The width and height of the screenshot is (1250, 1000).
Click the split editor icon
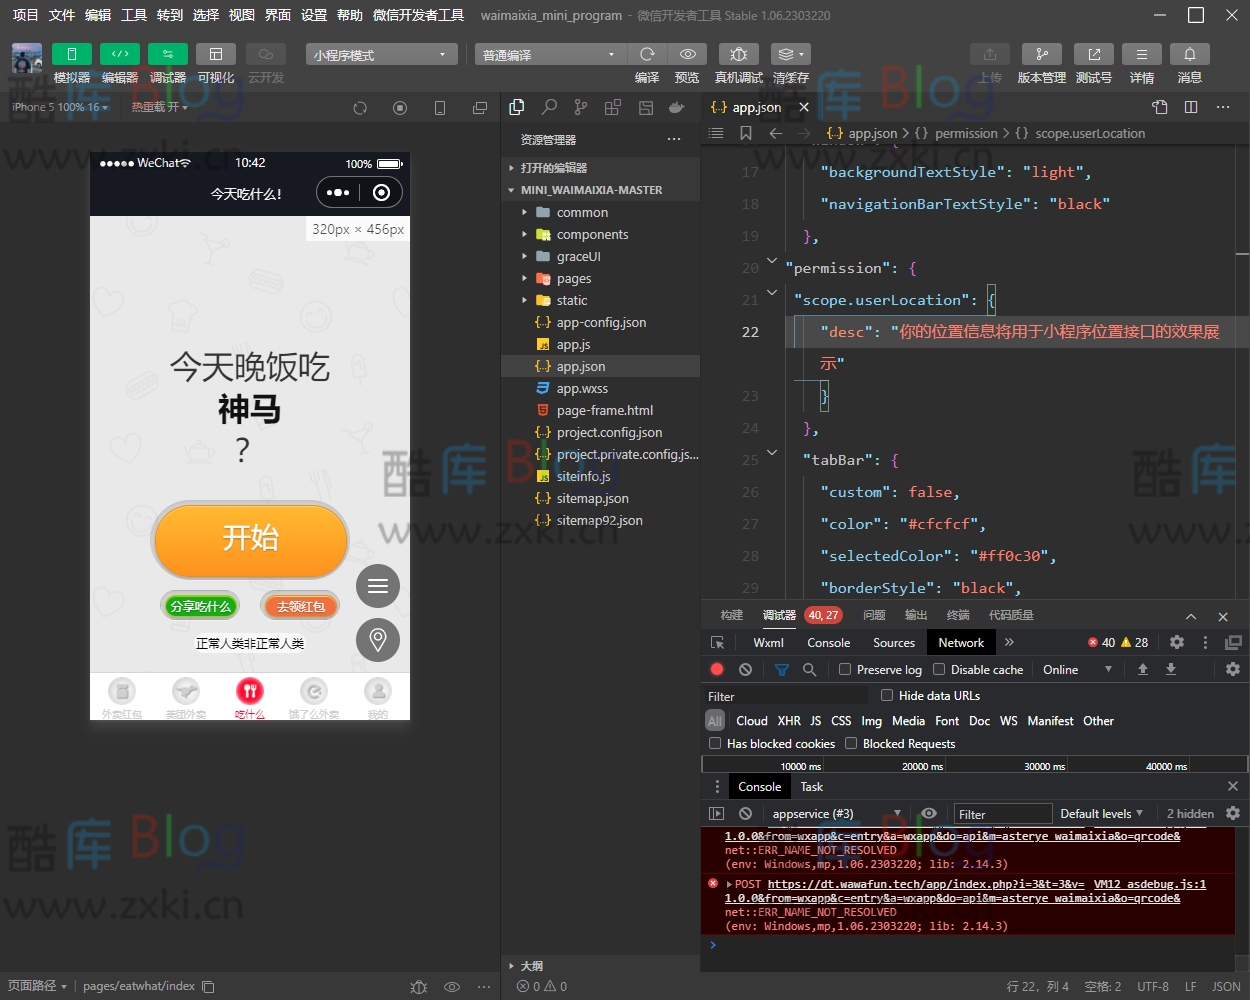click(1191, 107)
